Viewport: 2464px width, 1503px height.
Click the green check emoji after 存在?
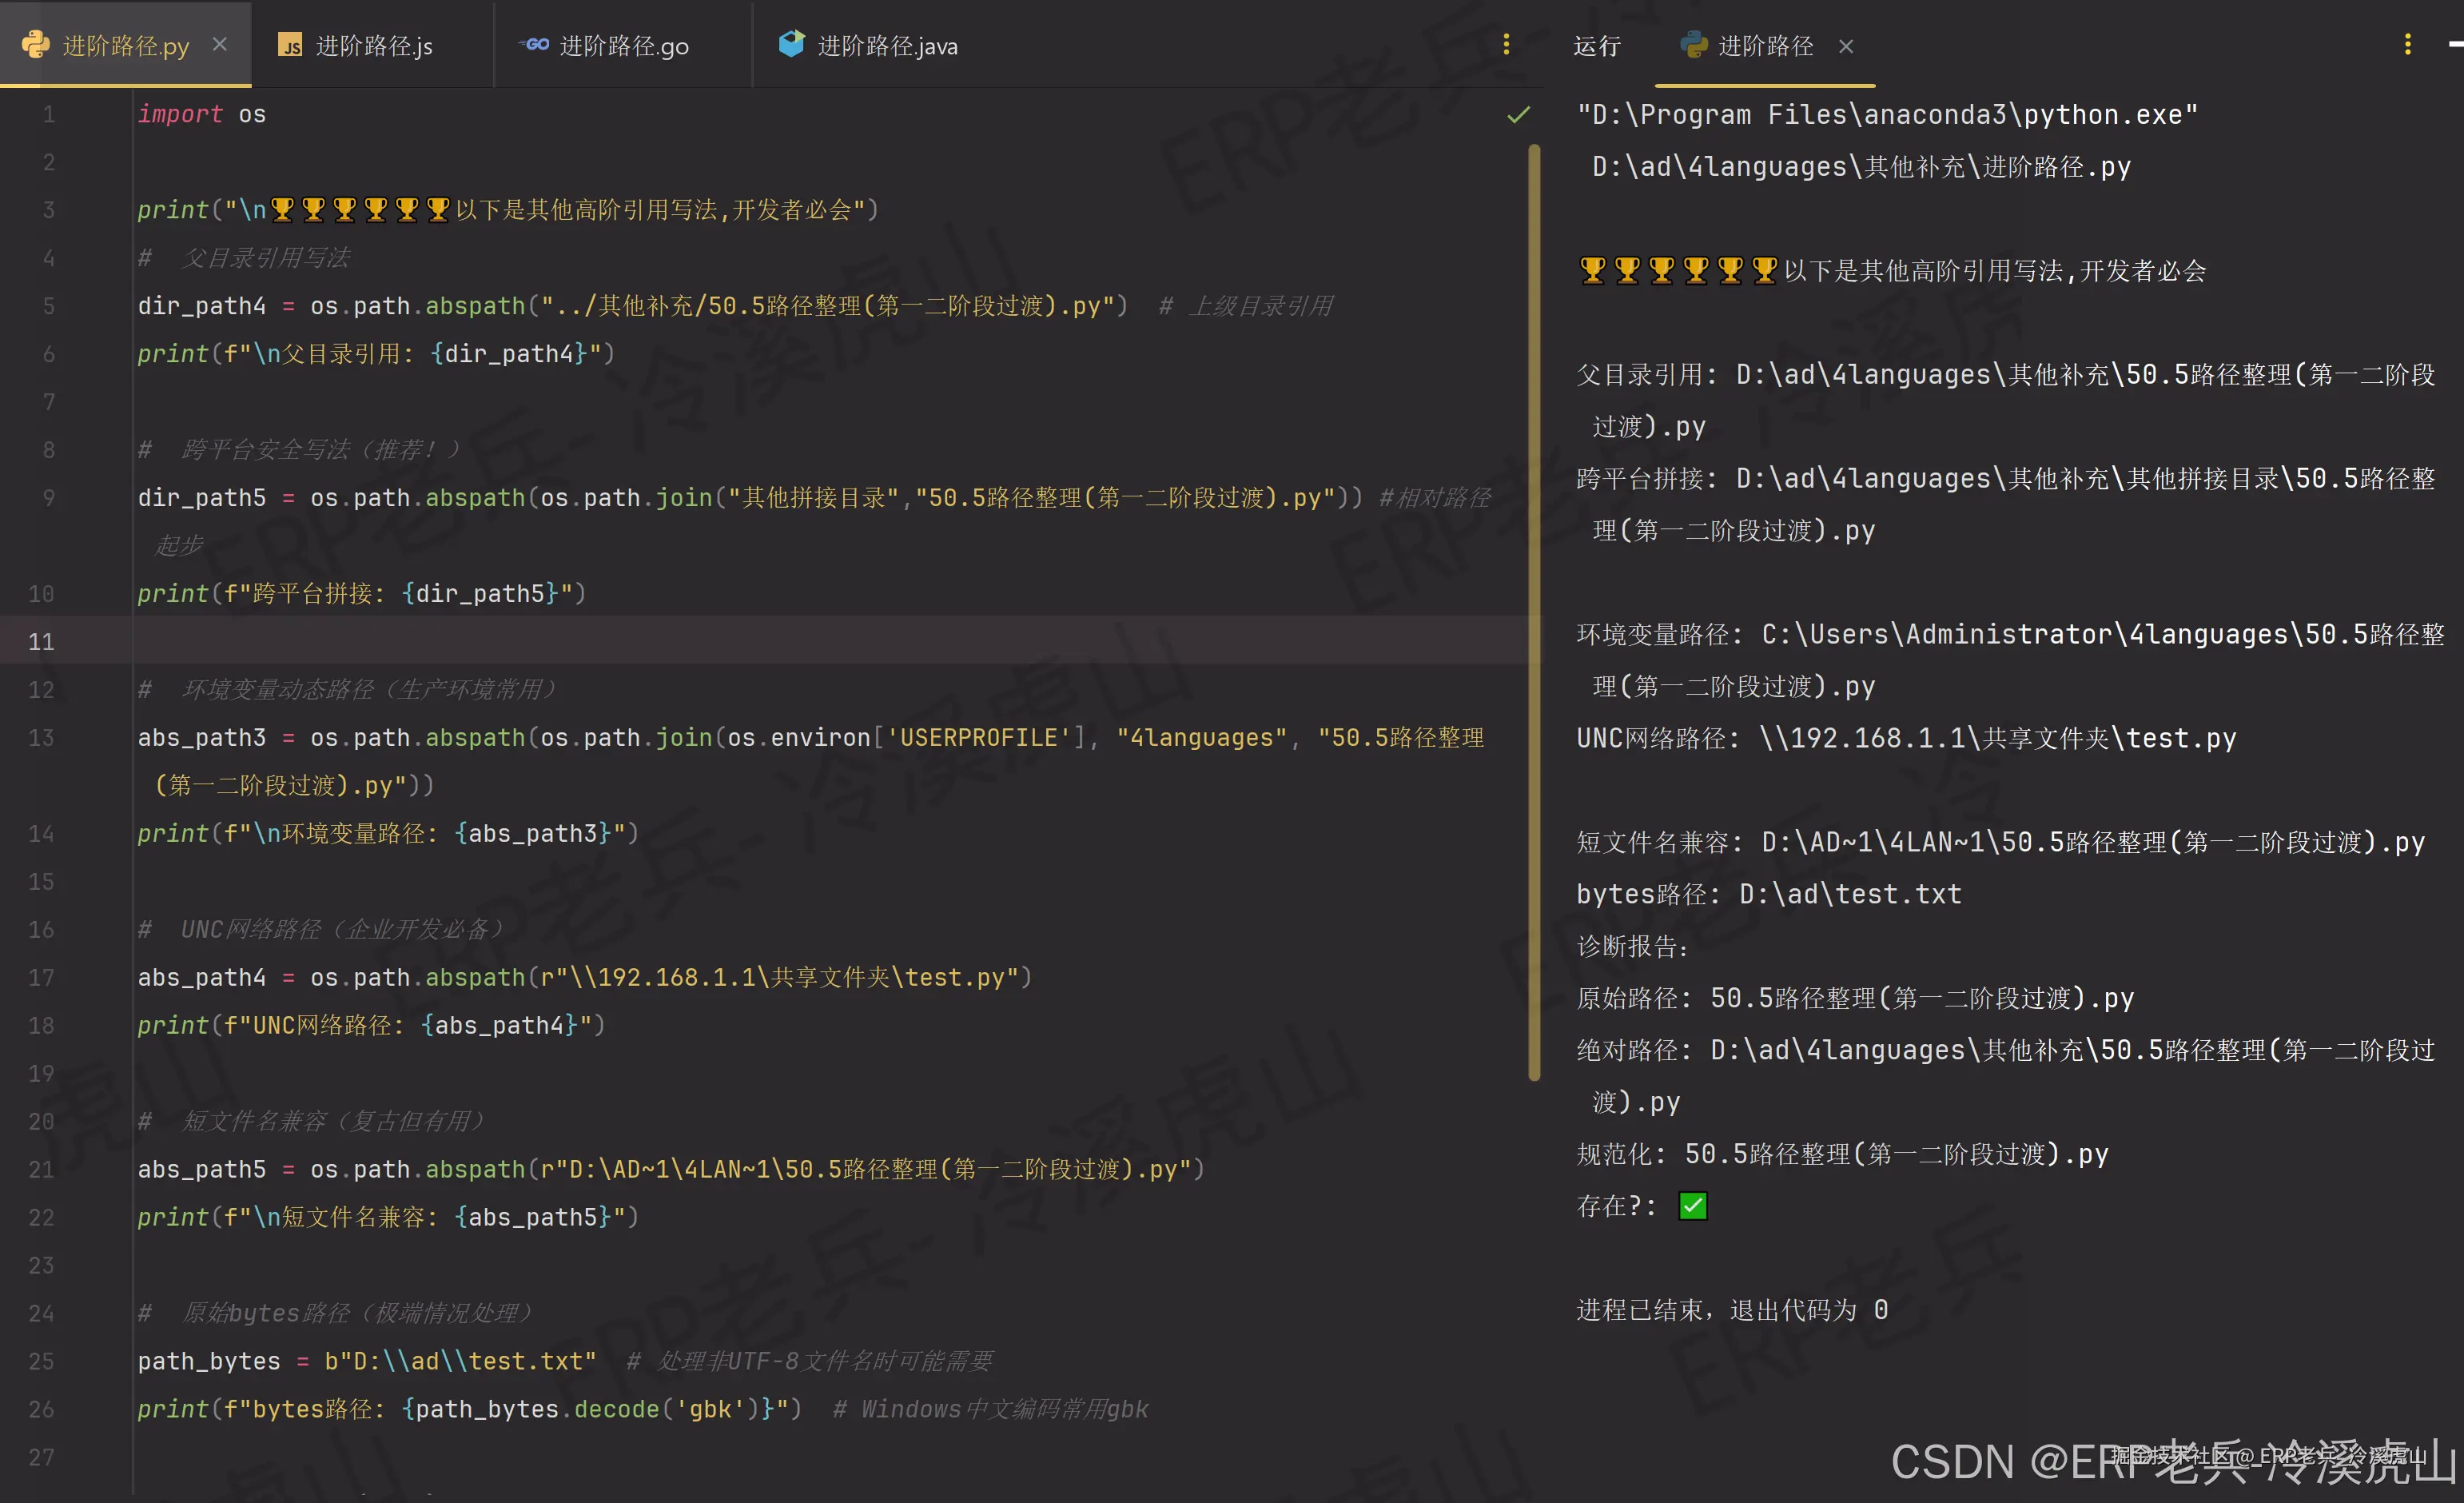click(x=1693, y=1207)
